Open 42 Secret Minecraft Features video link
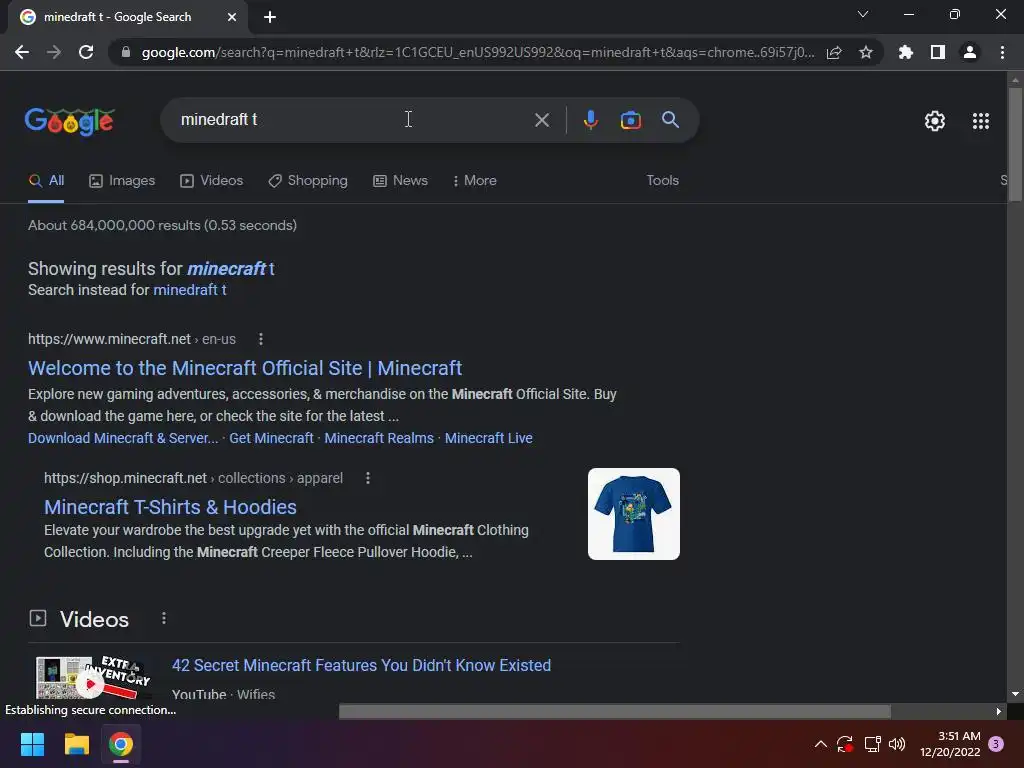The image size is (1024, 768). pos(361,665)
